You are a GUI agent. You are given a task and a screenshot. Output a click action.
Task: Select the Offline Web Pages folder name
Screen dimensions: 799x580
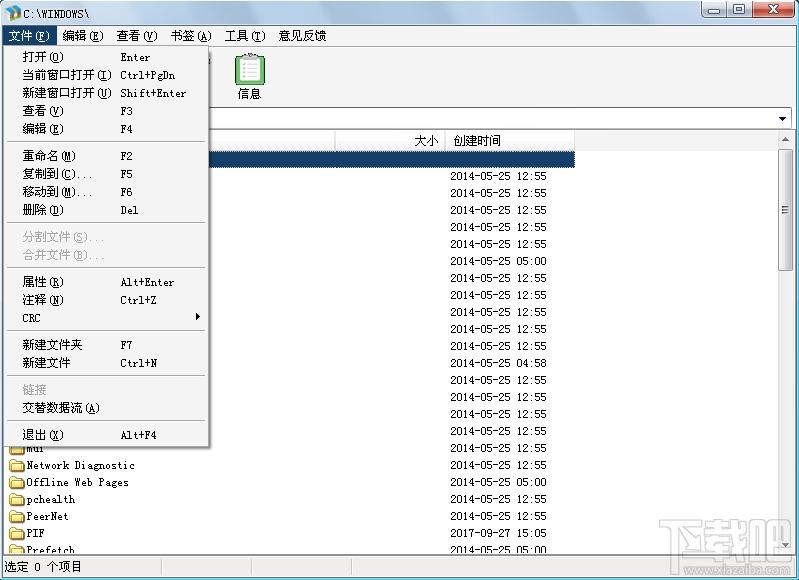click(x=77, y=482)
